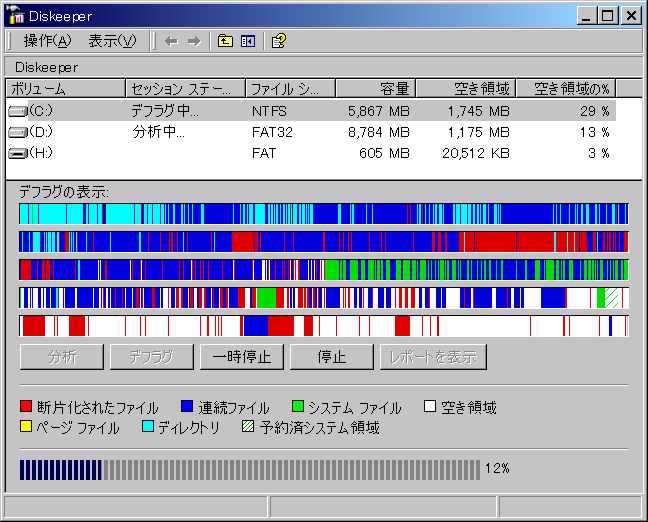Screen dimensions: 648x522
Task: Stop defragmentation with the 停止 button
Action: pyautogui.click(x=332, y=357)
